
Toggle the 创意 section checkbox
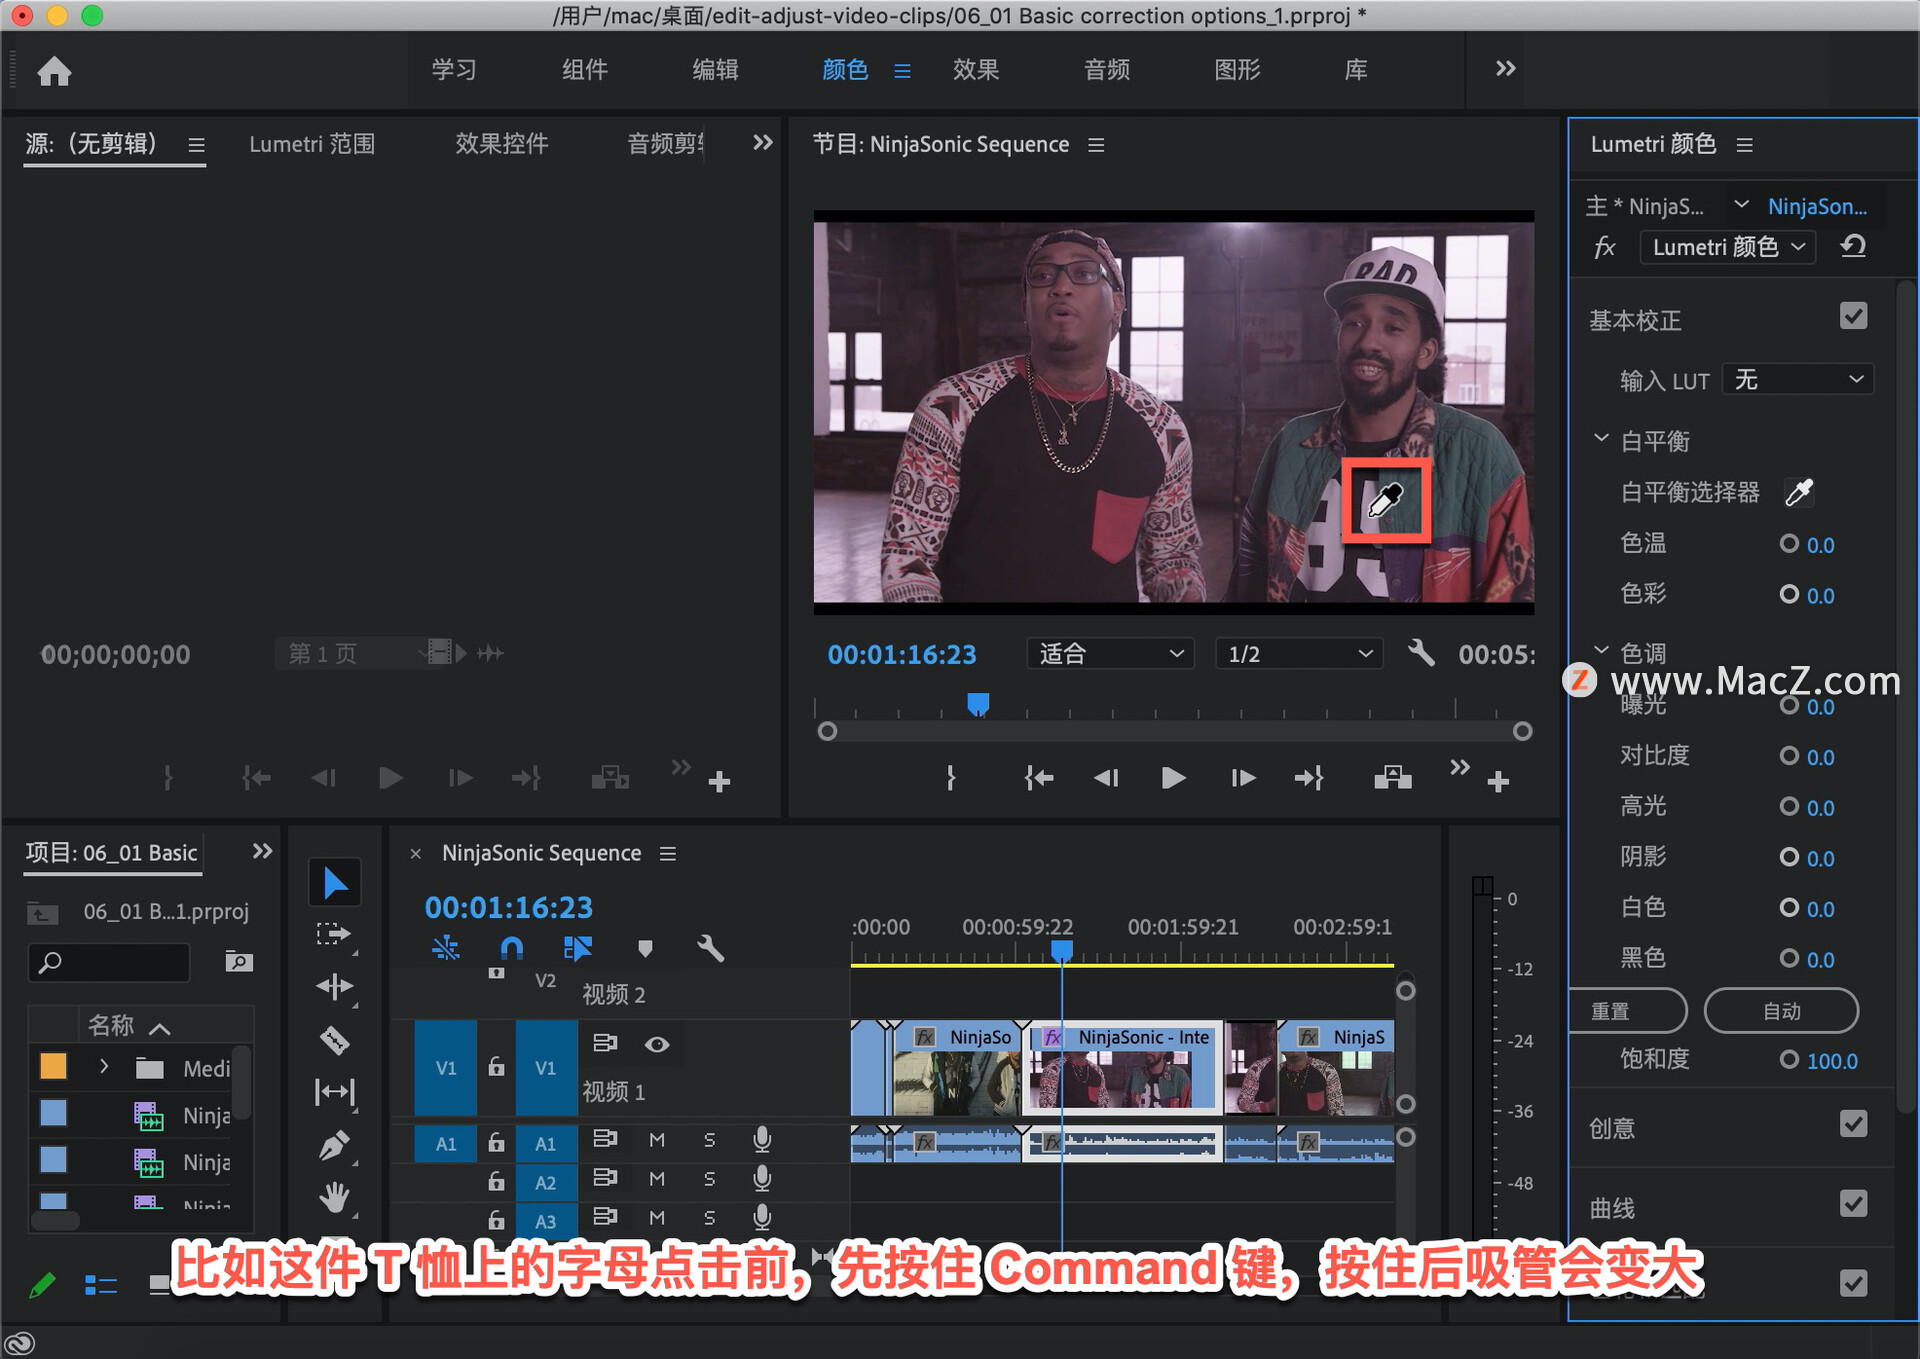click(1853, 1125)
